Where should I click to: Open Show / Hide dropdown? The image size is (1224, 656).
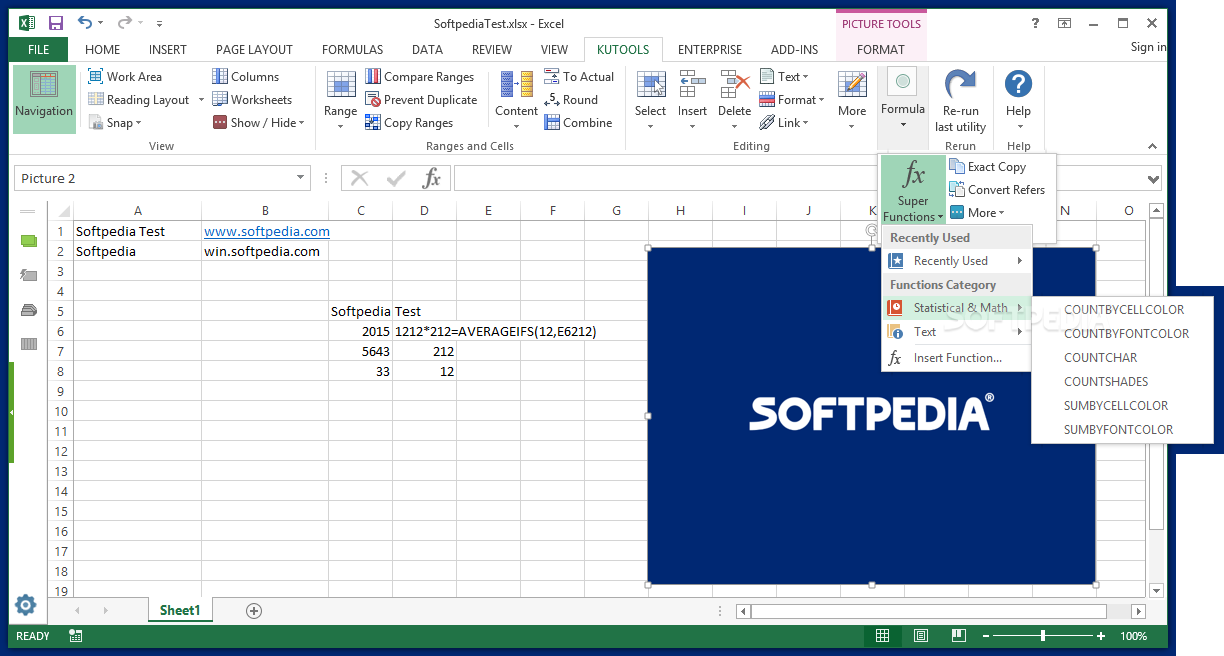(x=258, y=122)
